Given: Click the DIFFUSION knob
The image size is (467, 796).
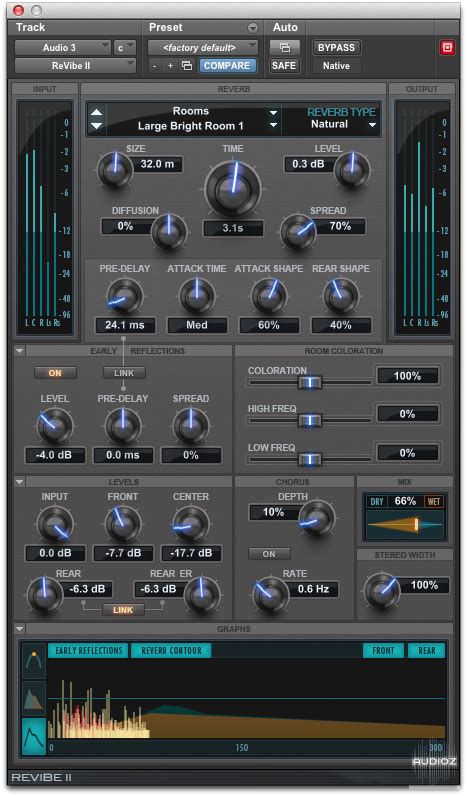Looking at the screenshot, I should 169,231.
